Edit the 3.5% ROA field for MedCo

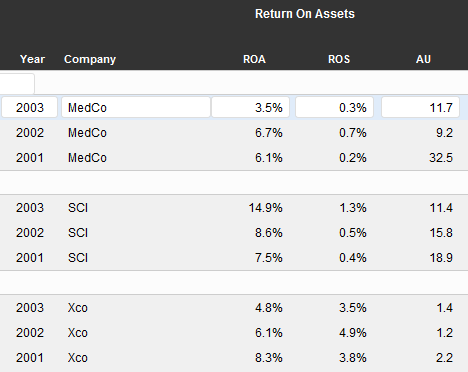250,107
